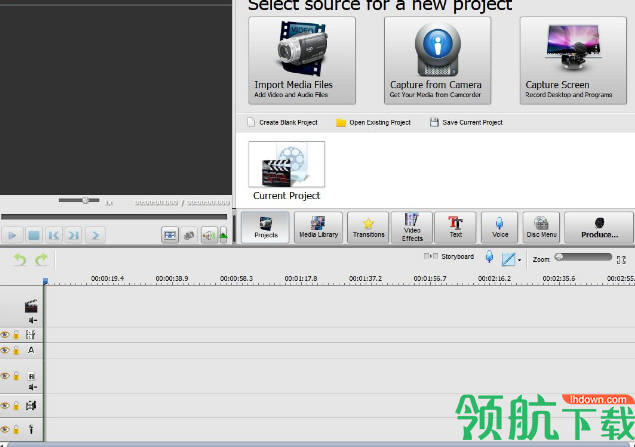Click the Produce... button
The width and height of the screenshot is (635, 447).
click(599, 228)
